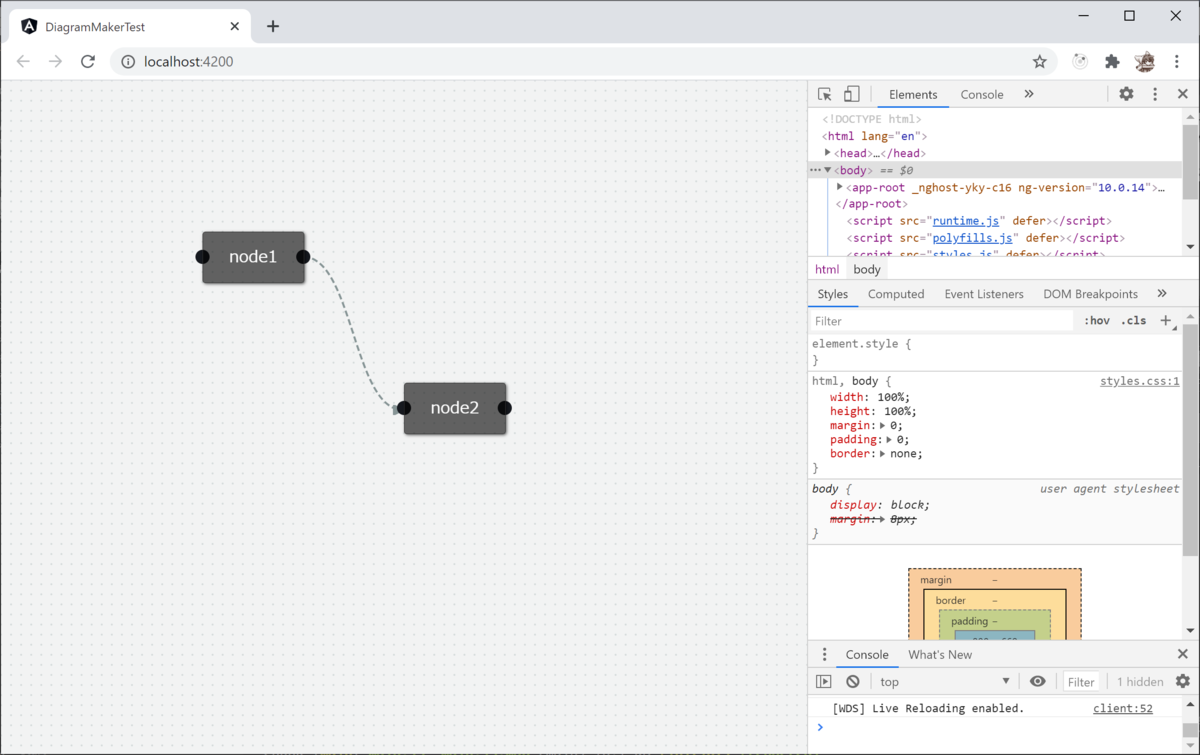
Task: Click the node2 diagram node
Action: (x=455, y=408)
